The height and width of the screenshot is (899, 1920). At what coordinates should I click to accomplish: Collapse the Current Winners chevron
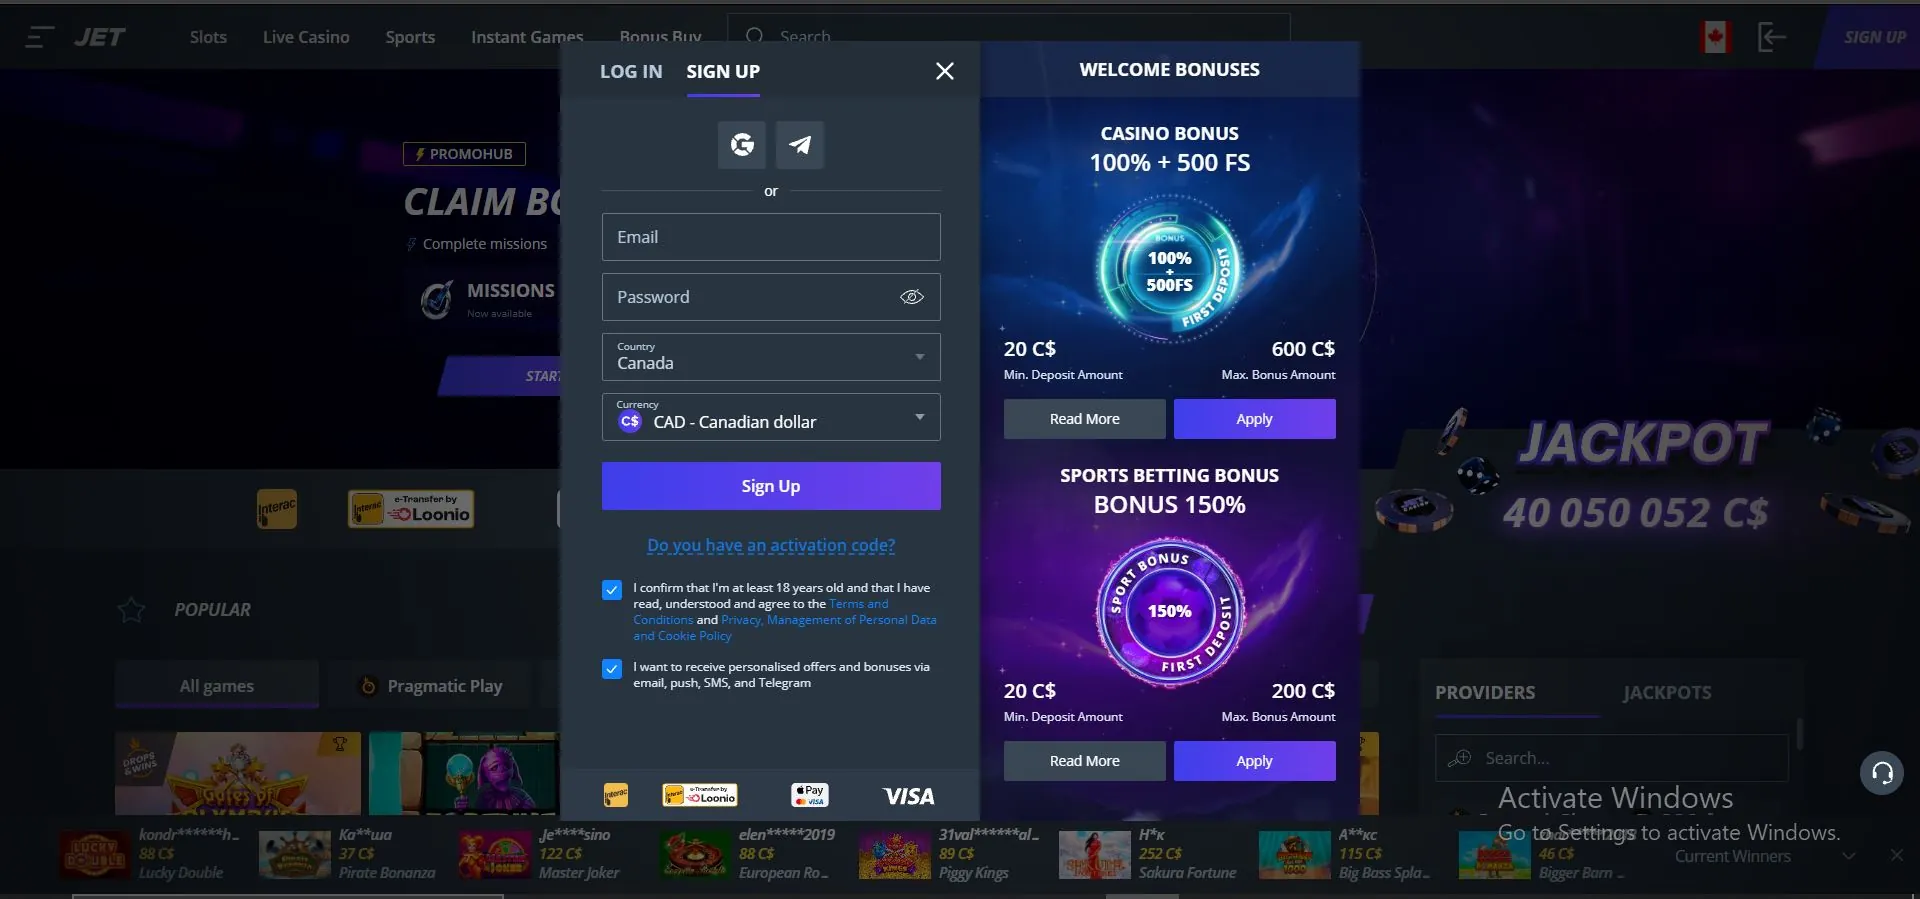(1849, 856)
